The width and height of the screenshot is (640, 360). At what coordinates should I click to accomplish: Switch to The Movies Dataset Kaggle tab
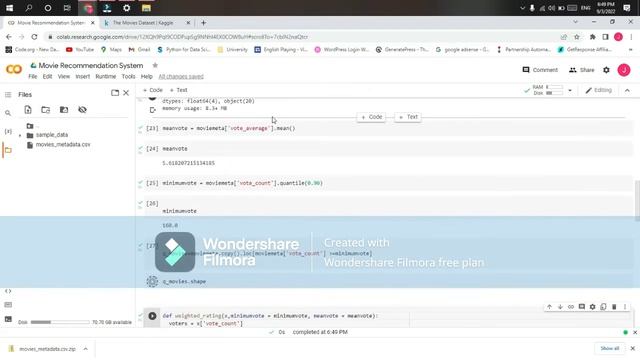click(143, 23)
